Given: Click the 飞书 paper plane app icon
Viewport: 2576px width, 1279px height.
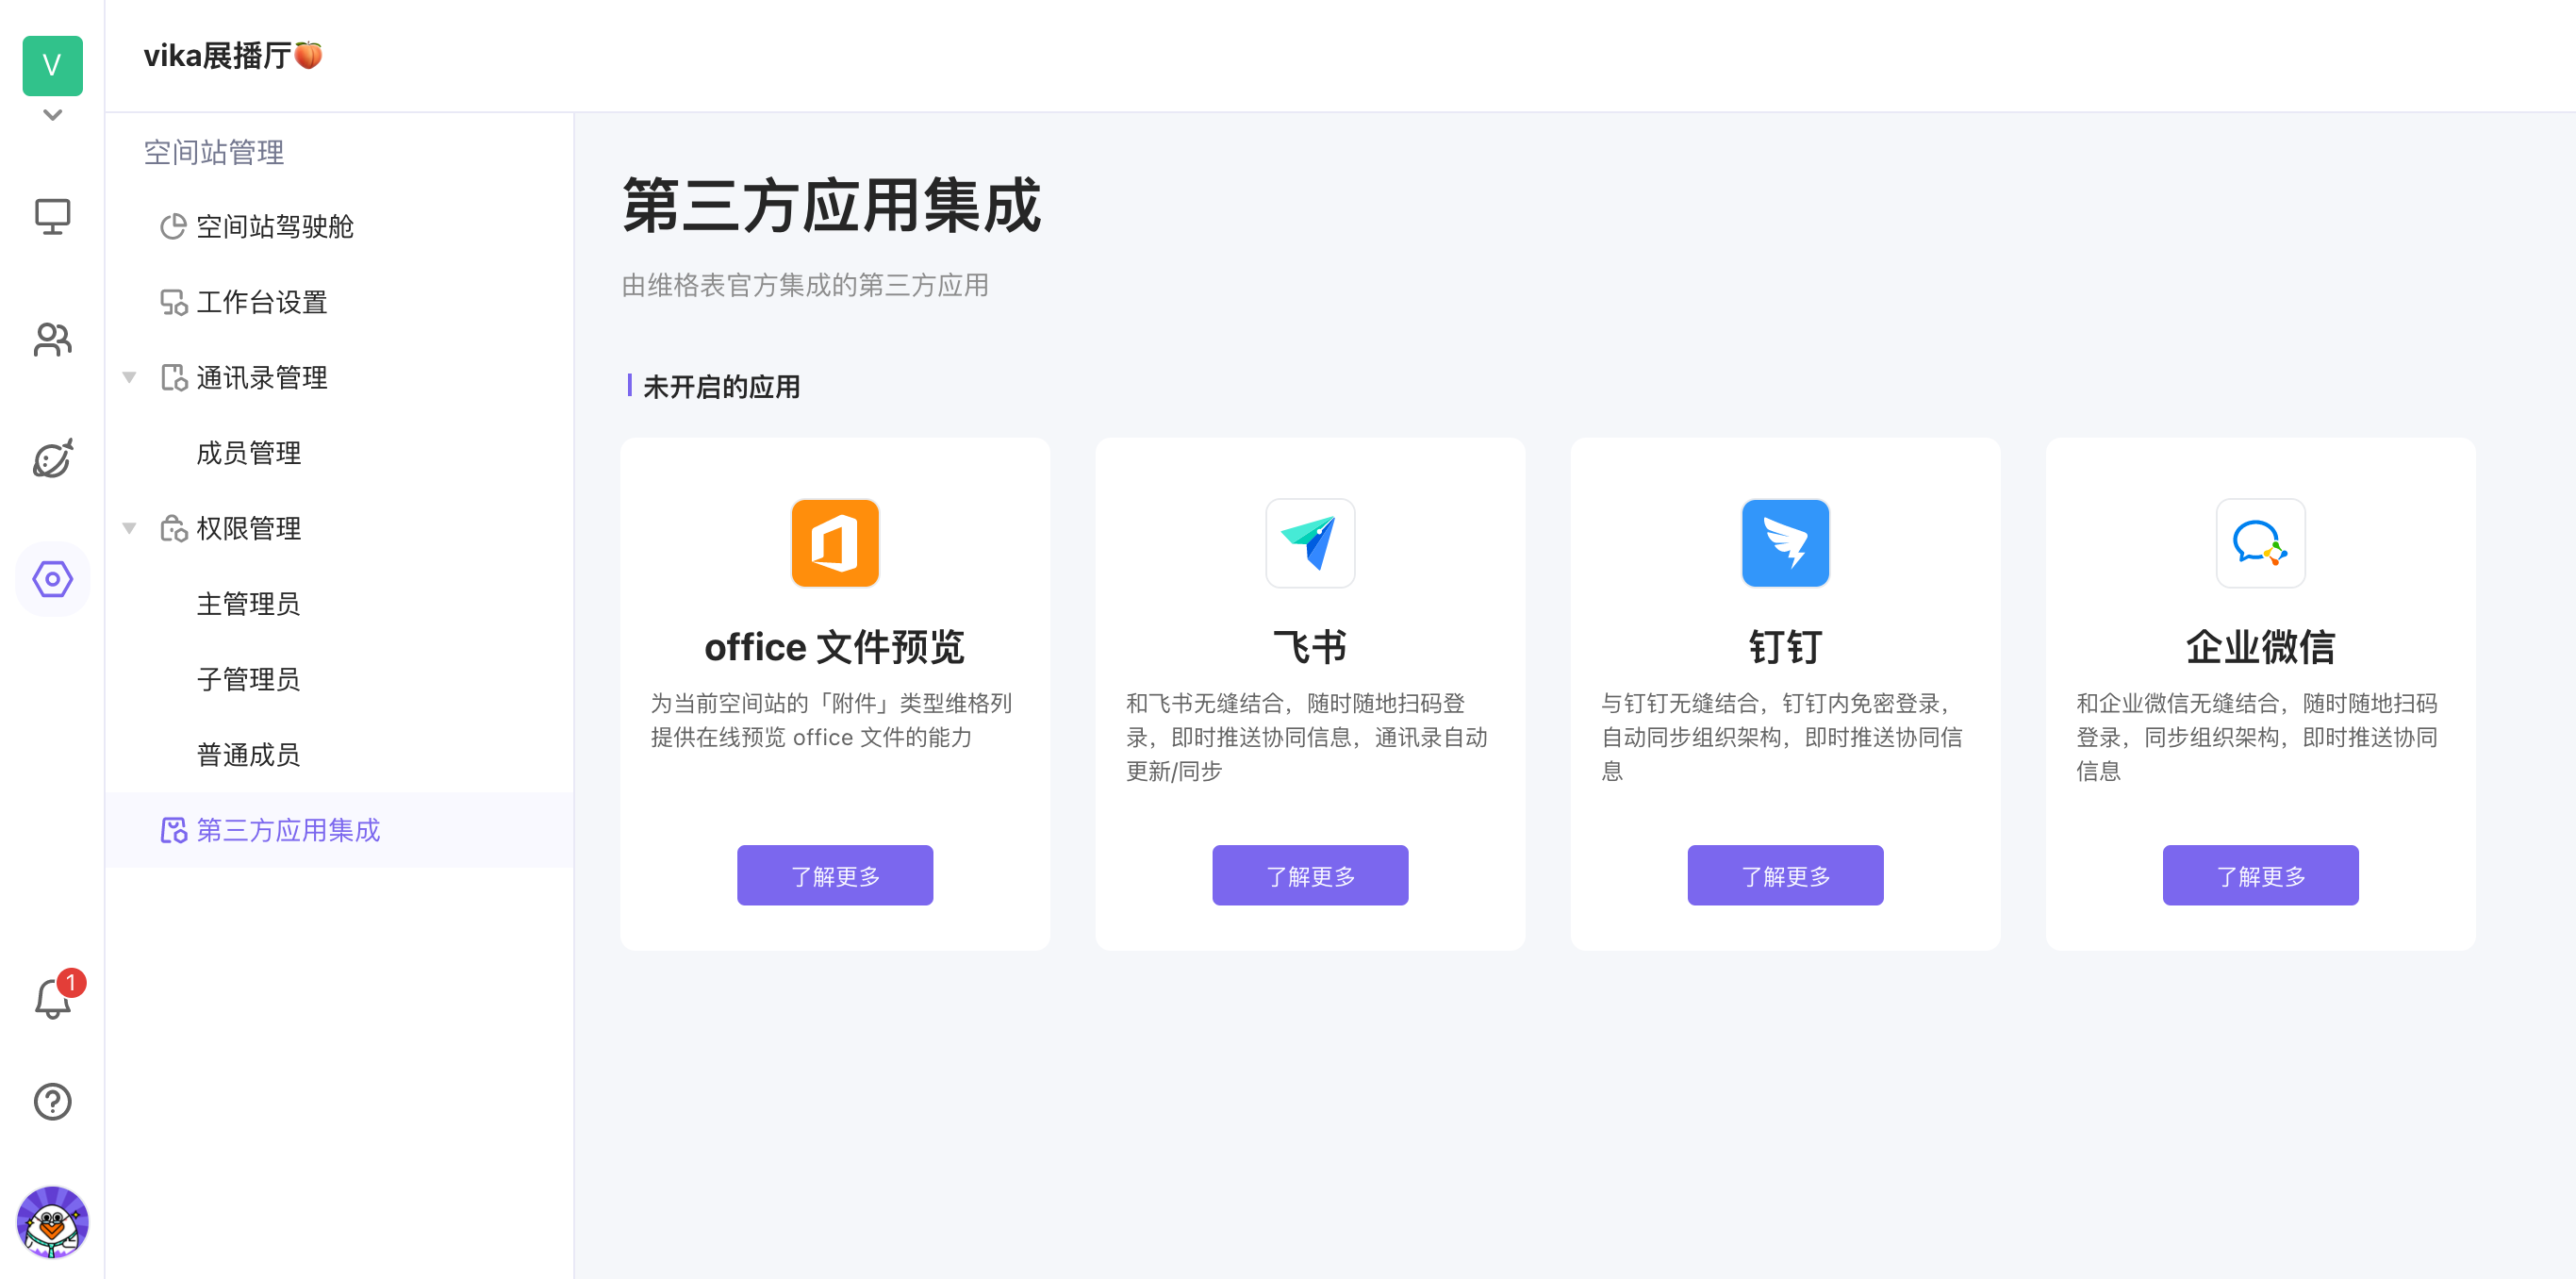Looking at the screenshot, I should coord(1310,543).
